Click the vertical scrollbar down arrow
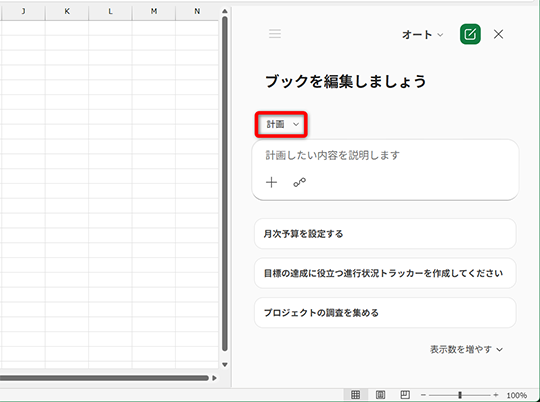Viewport: 540px width, 402px height. pyautogui.click(x=225, y=364)
